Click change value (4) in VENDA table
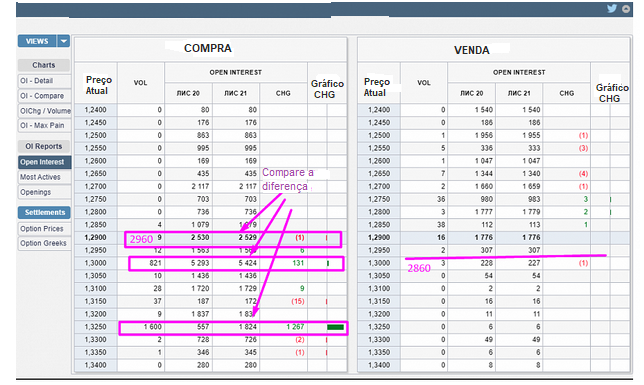 click(x=583, y=173)
